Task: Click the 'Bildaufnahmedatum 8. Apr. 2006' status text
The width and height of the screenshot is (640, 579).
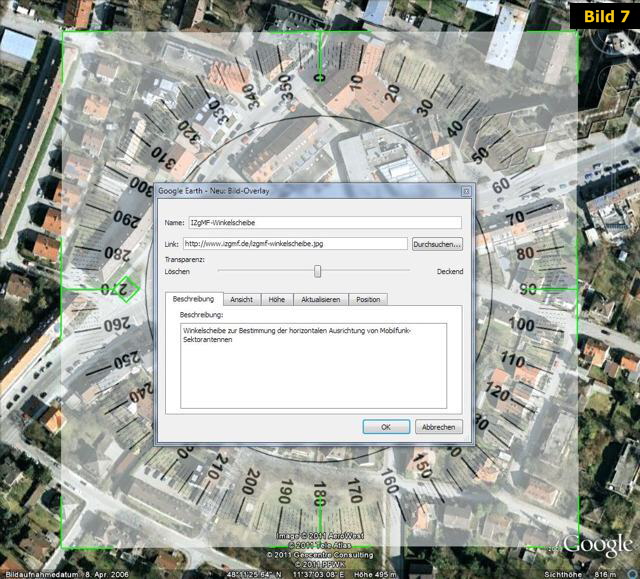Action: 67,575
